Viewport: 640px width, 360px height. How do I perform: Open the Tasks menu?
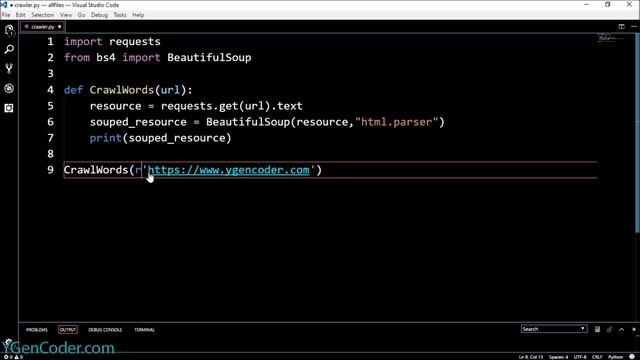pyautogui.click(x=120, y=15)
